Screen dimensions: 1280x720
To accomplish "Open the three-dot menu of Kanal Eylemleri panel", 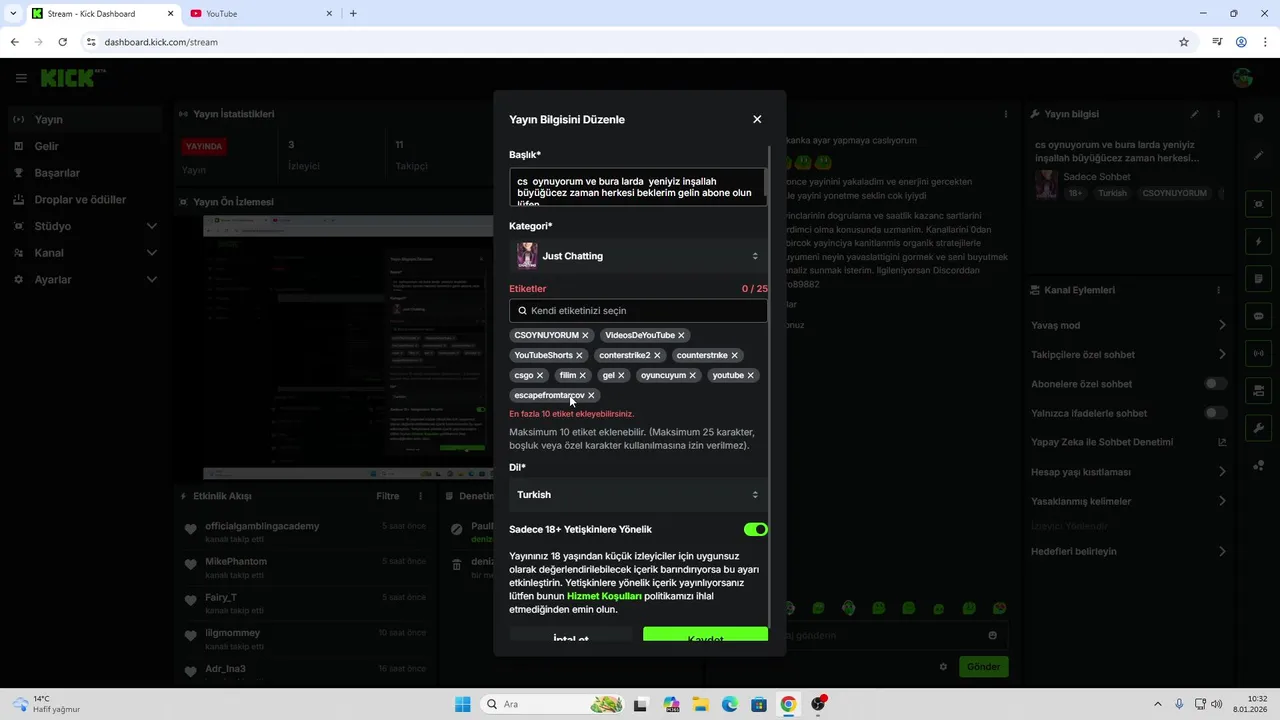I will tap(1218, 290).
